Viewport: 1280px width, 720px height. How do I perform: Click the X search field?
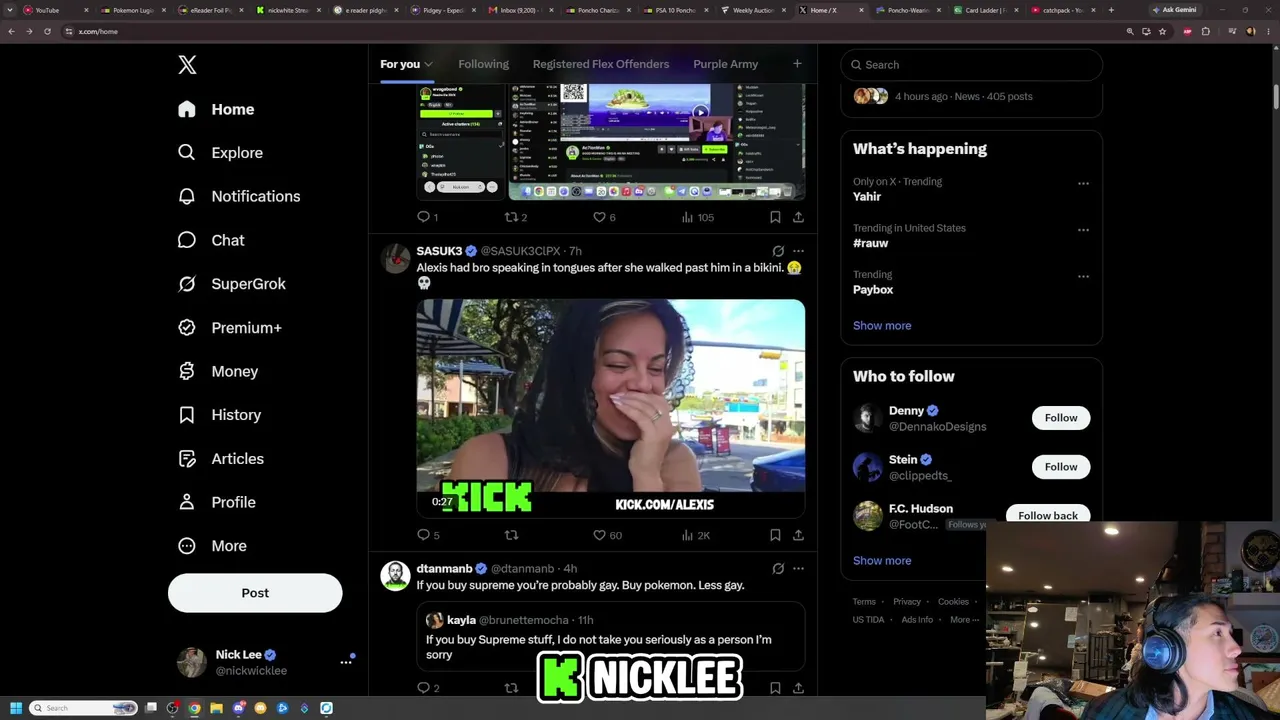point(972,65)
